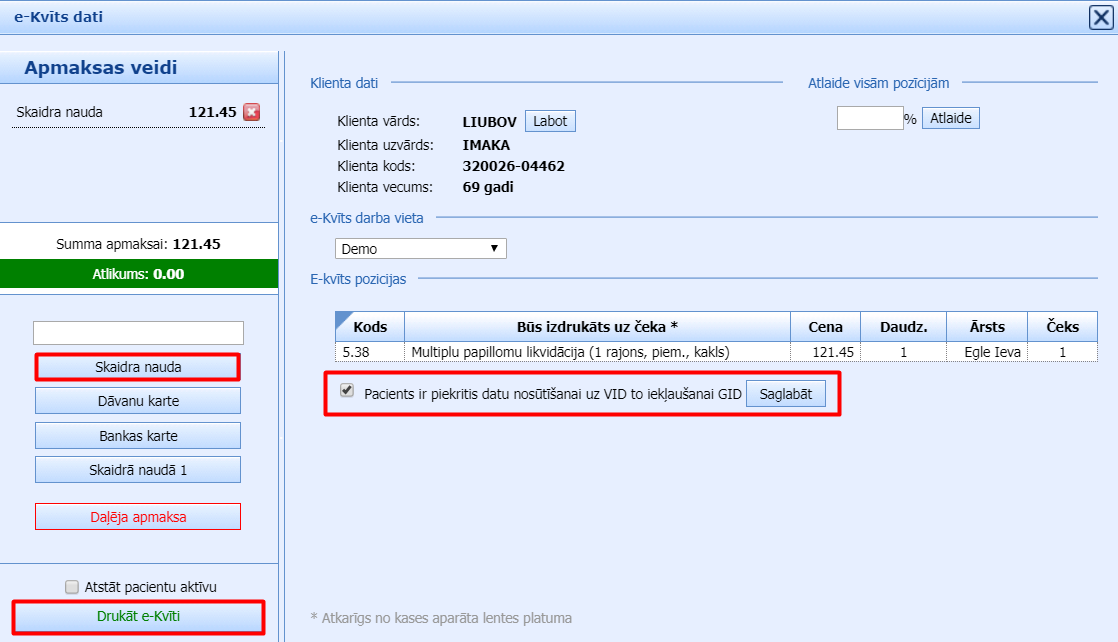Select Skaidra nauda payment method
Image resolution: width=1118 pixels, height=642 pixels.
point(138,367)
